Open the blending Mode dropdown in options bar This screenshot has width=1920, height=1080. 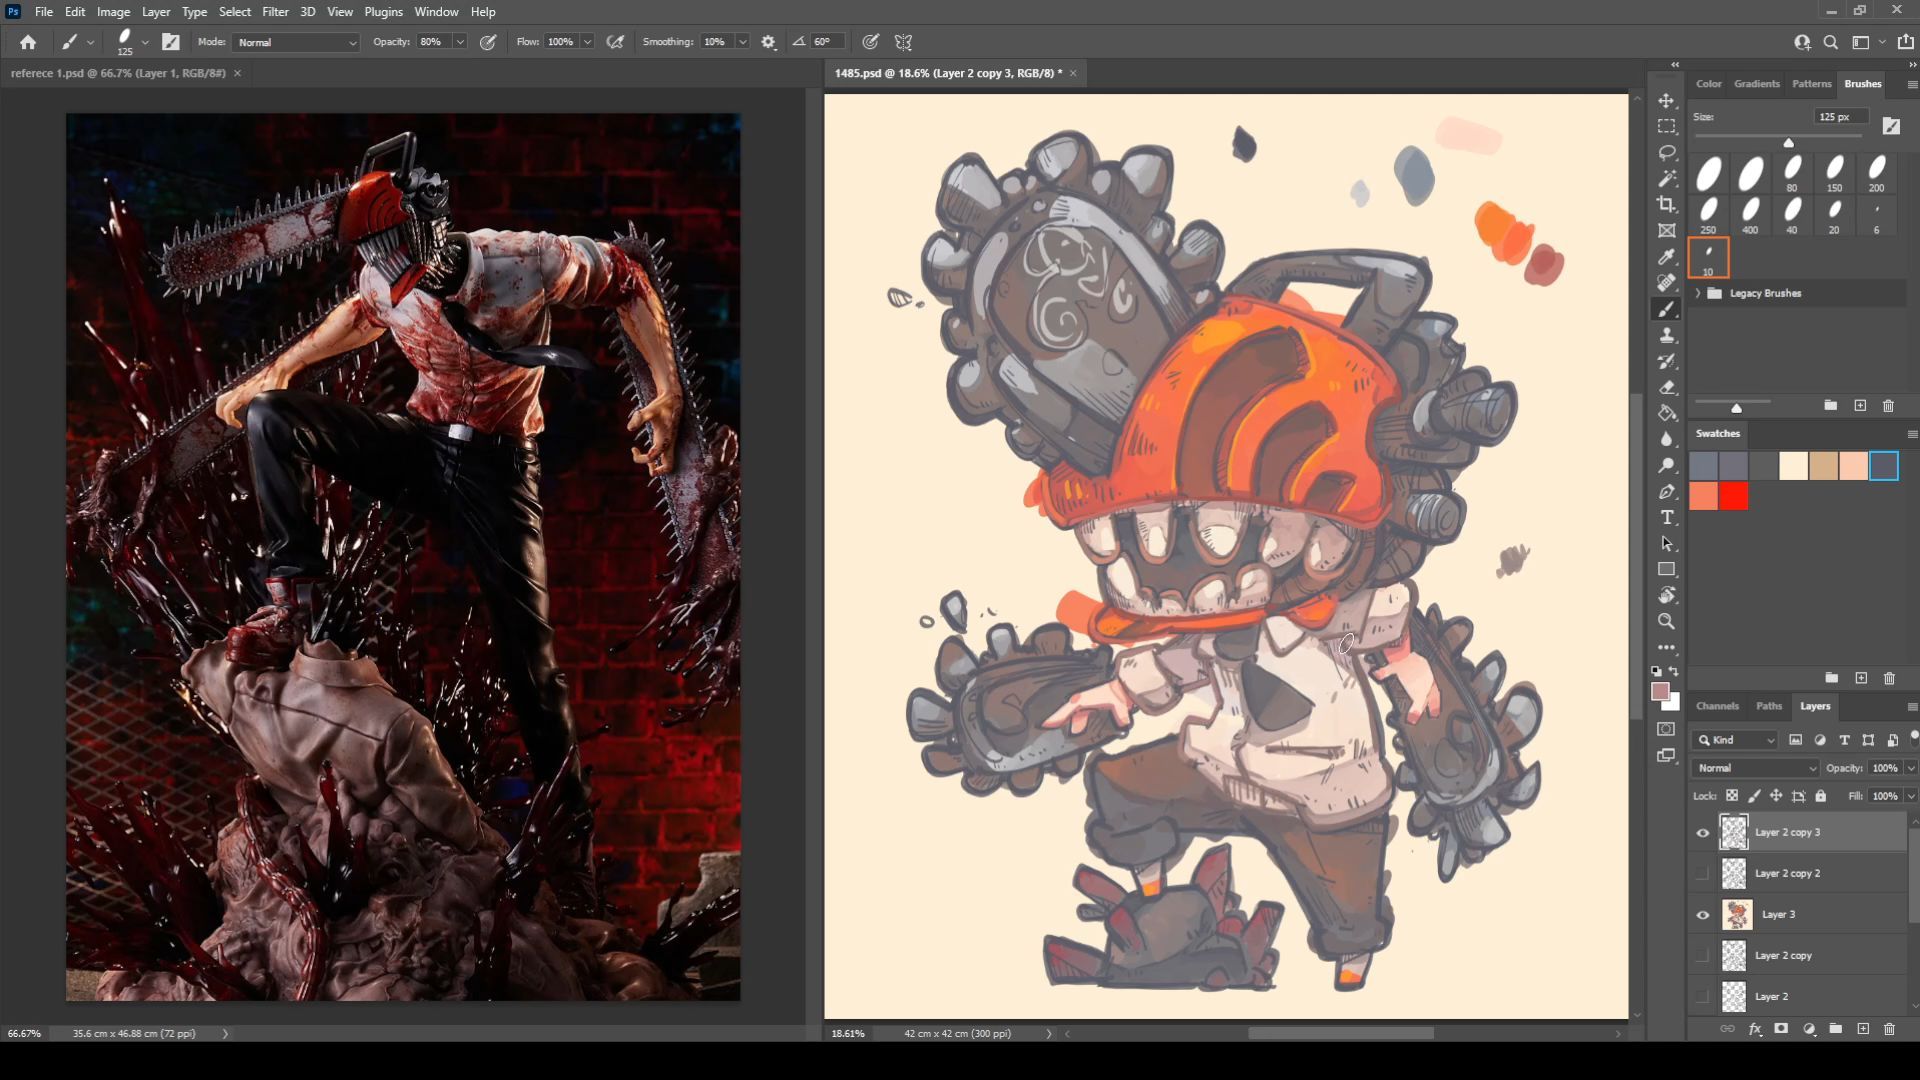coord(296,42)
